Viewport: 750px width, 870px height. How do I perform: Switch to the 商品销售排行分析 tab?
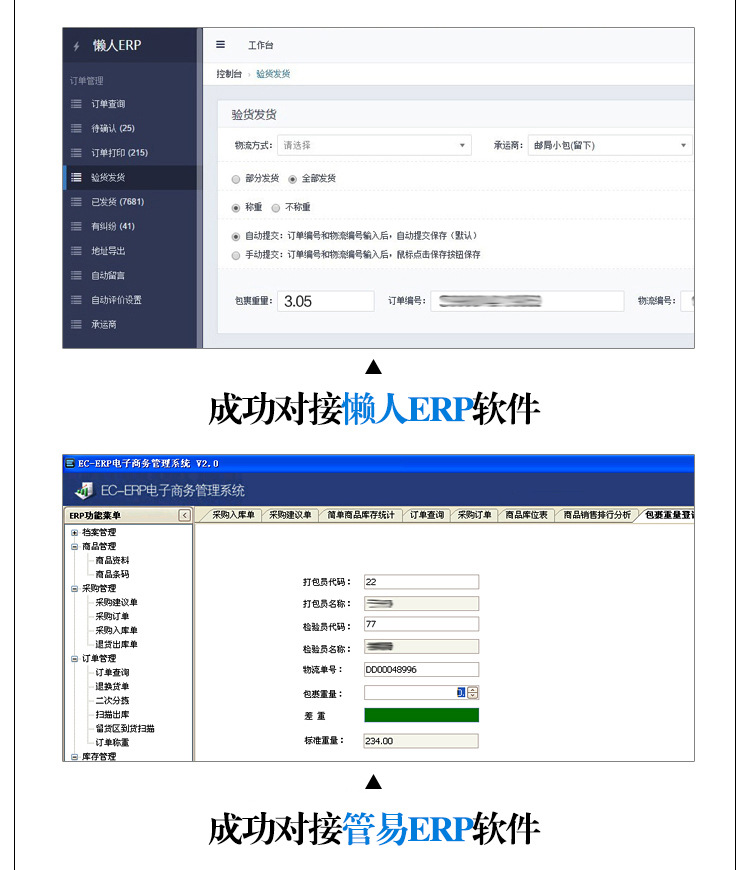pos(597,515)
